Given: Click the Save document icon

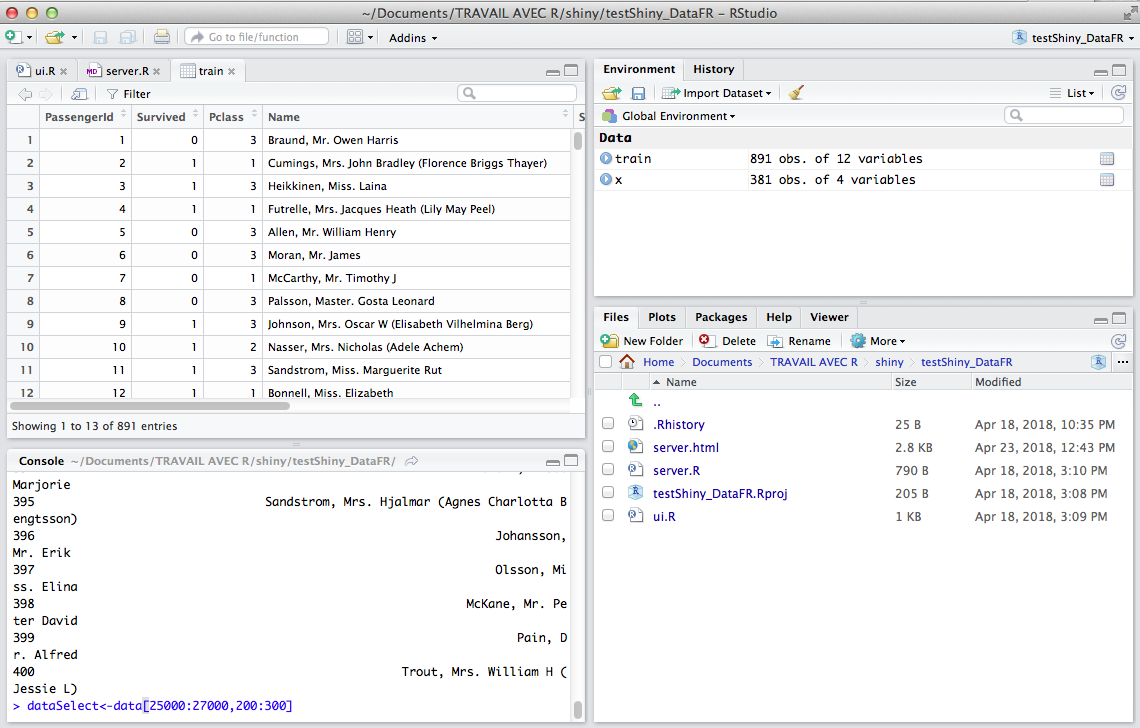Looking at the screenshot, I should click(100, 37).
